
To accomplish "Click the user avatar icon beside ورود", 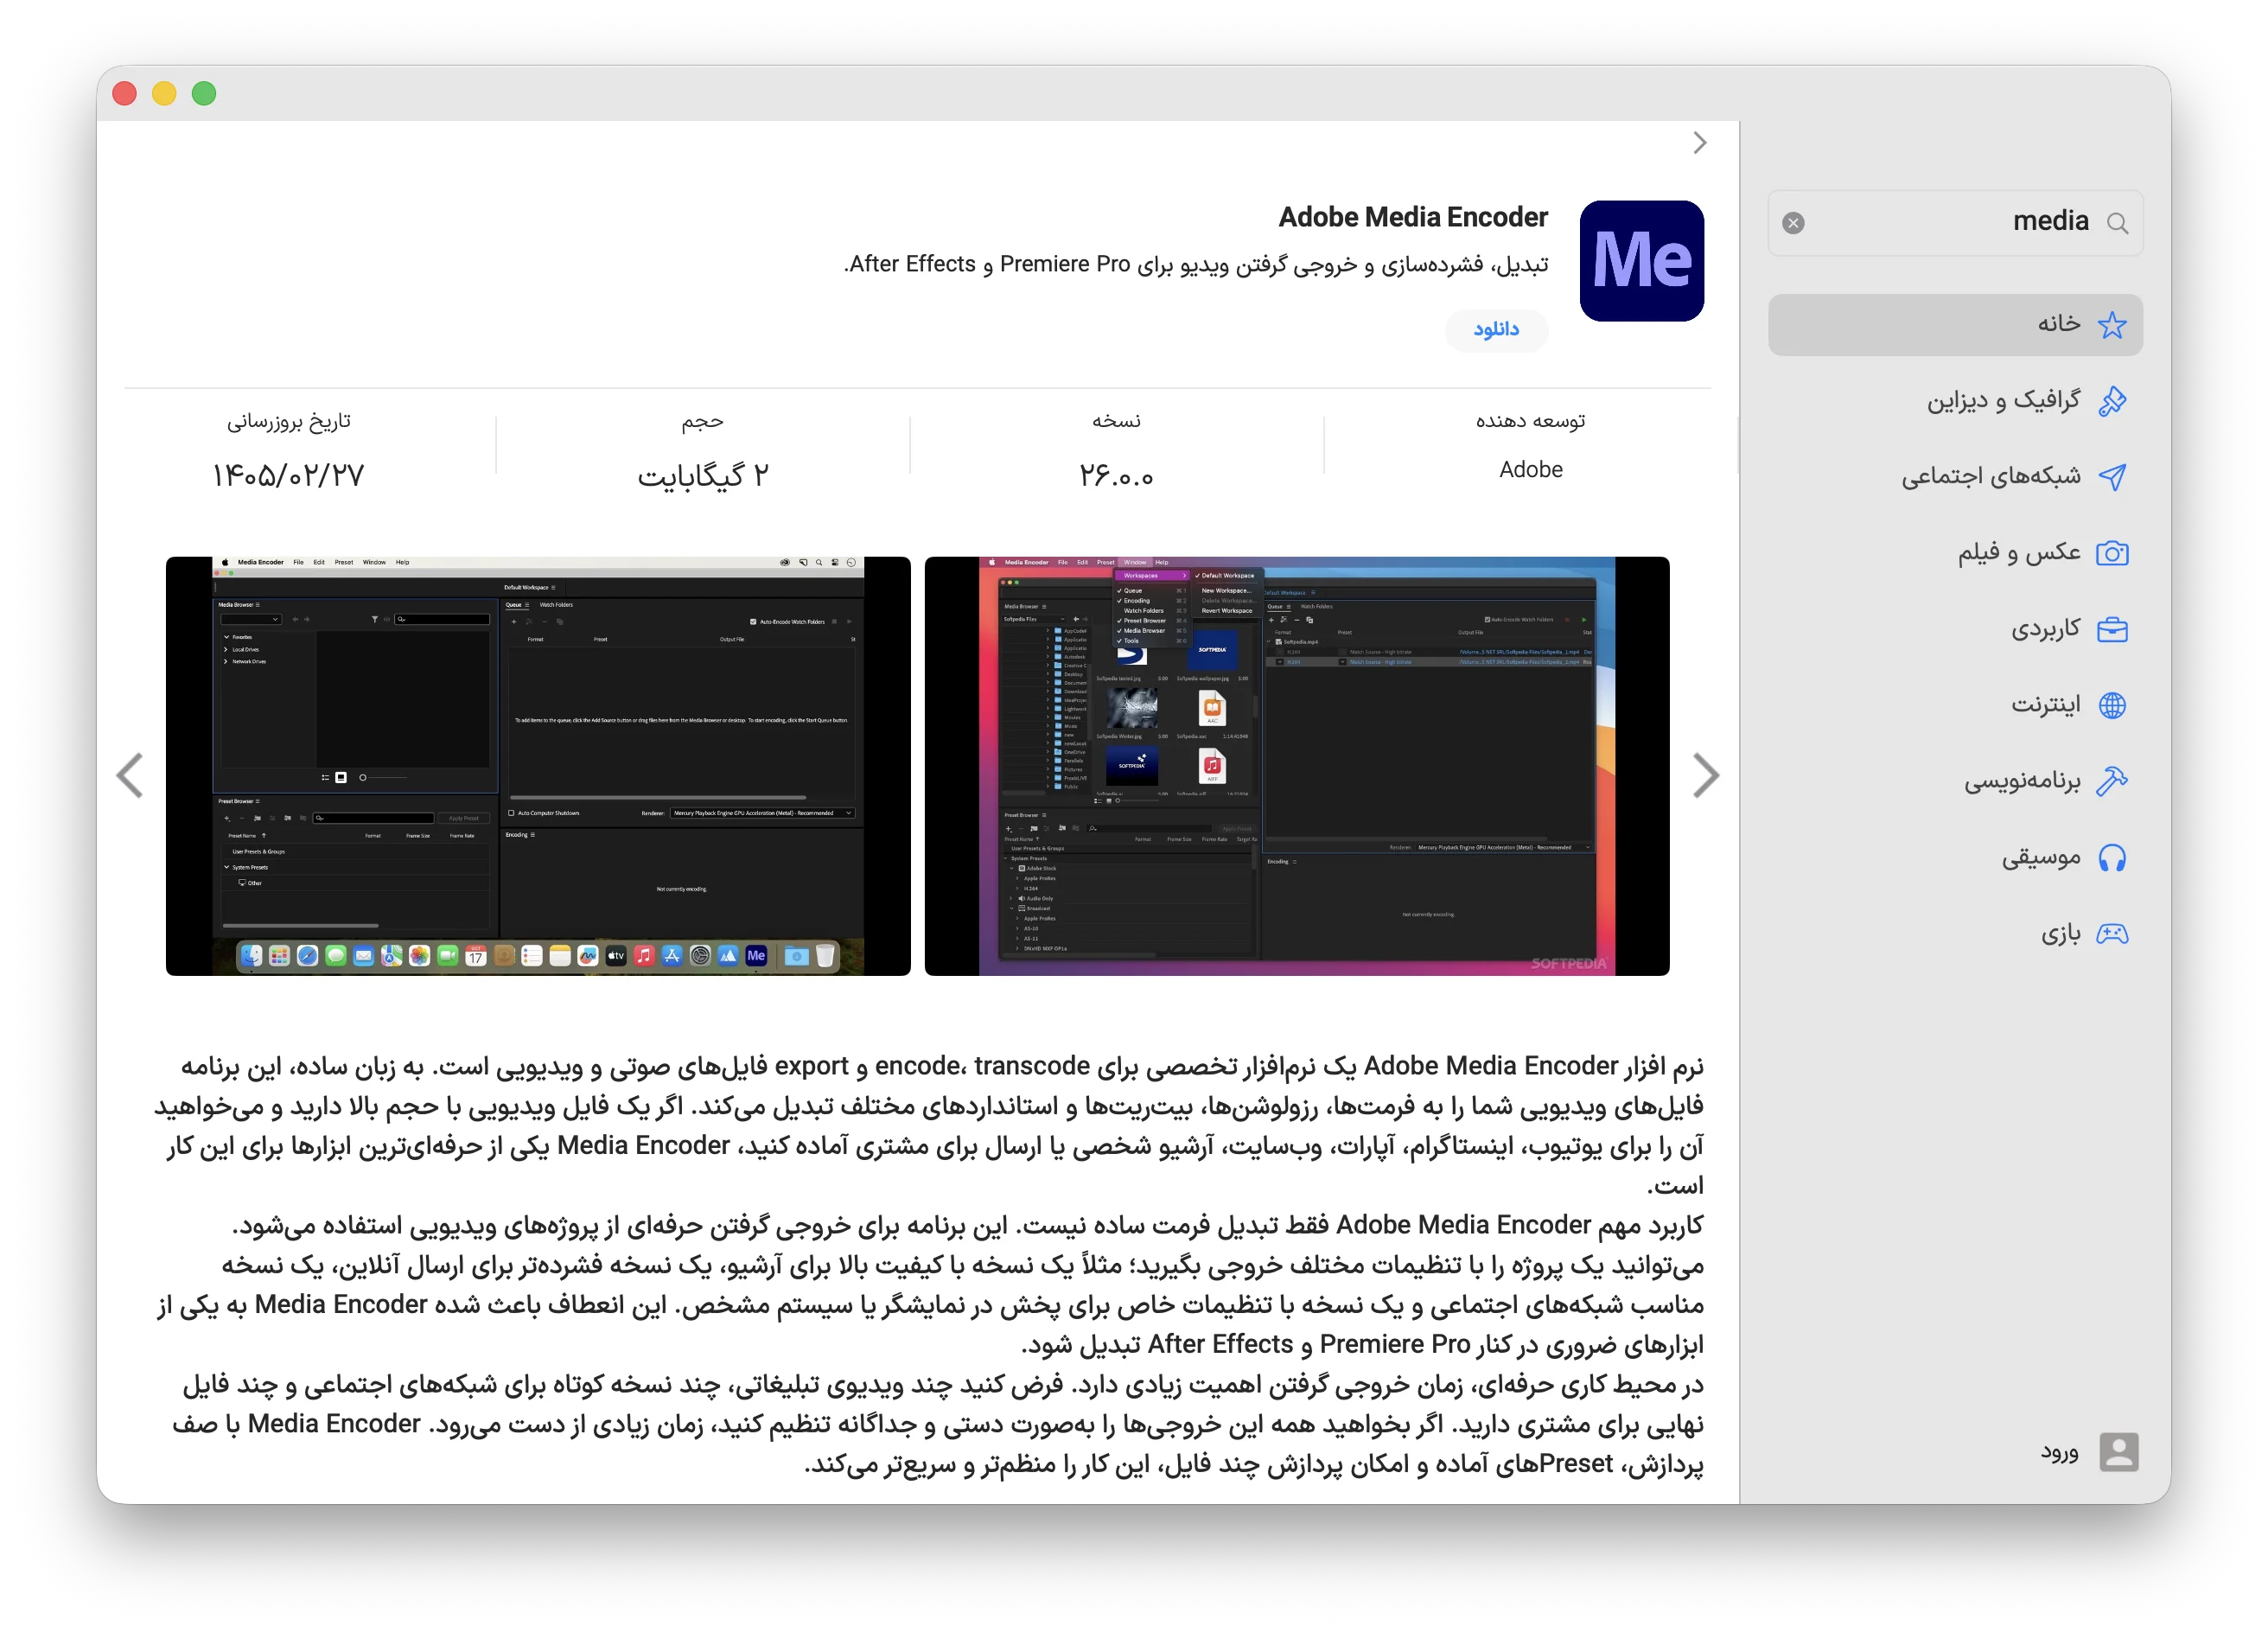I will (x=2118, y=1452).
